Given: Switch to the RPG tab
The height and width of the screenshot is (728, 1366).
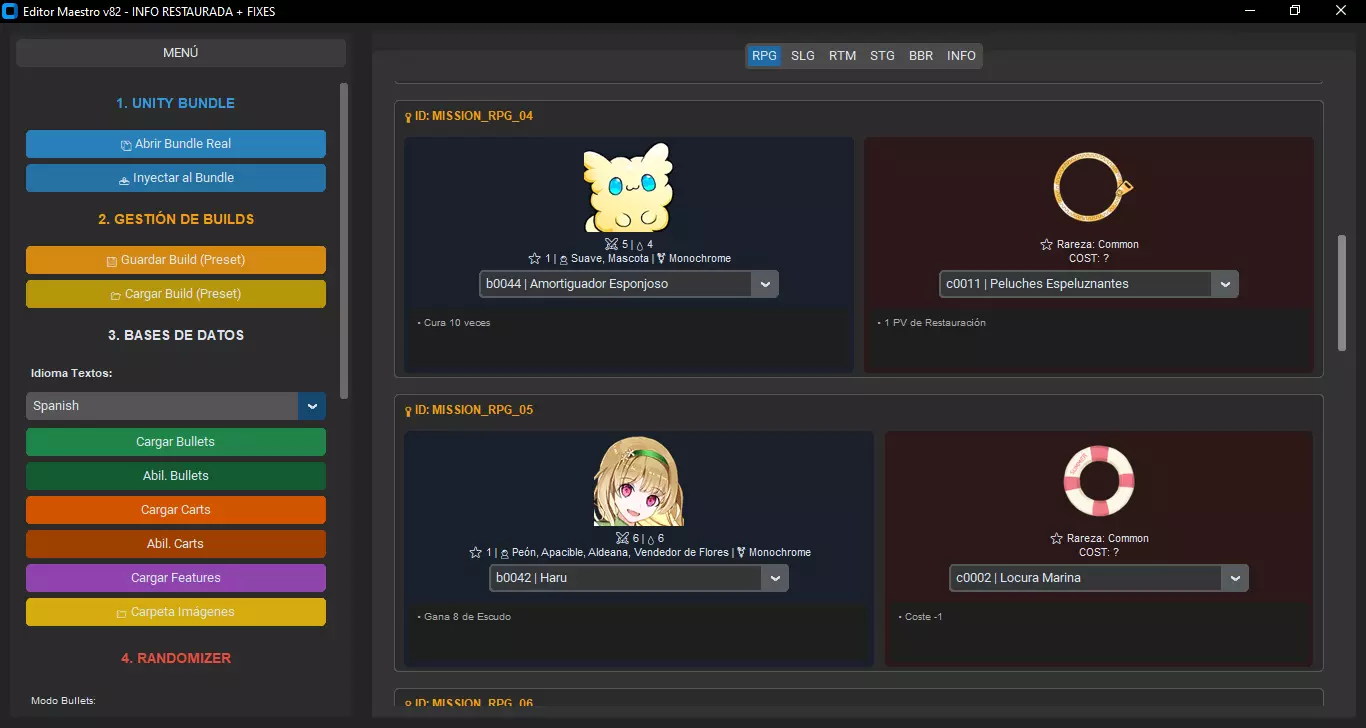Looking at the screenshot, I should (x=764, y=56).
